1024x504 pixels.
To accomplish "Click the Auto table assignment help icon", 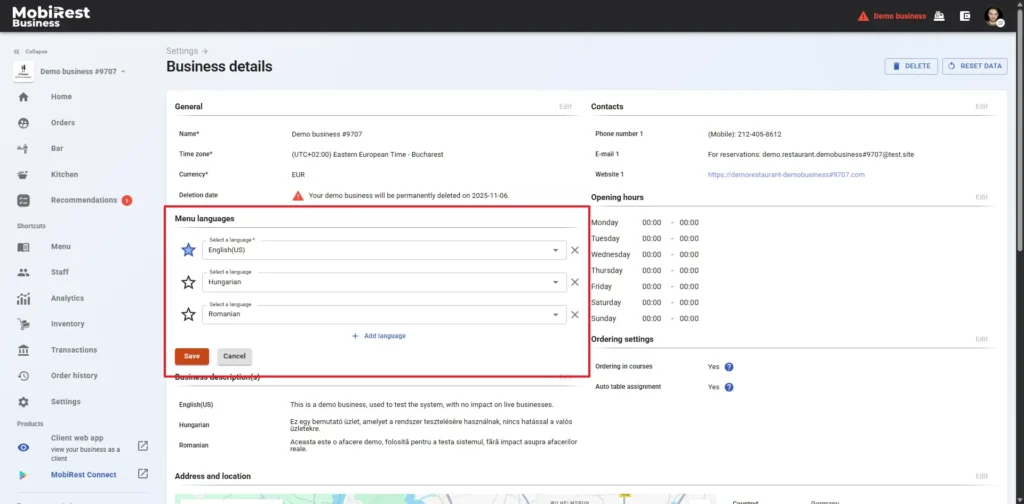I will point(729,387).
